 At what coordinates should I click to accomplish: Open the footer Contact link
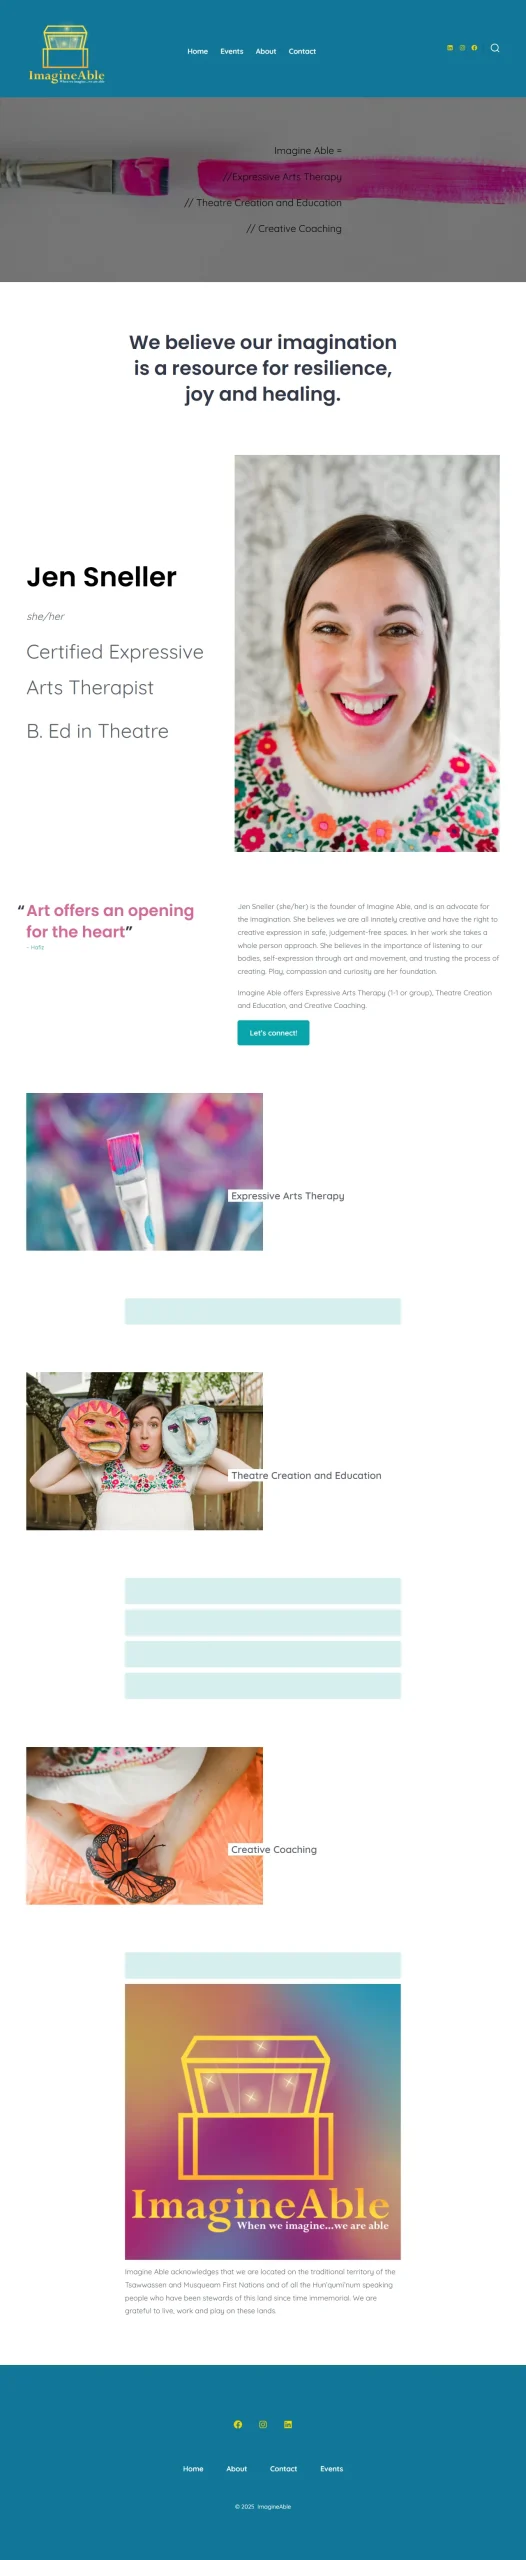click(x=283, y=2469)
